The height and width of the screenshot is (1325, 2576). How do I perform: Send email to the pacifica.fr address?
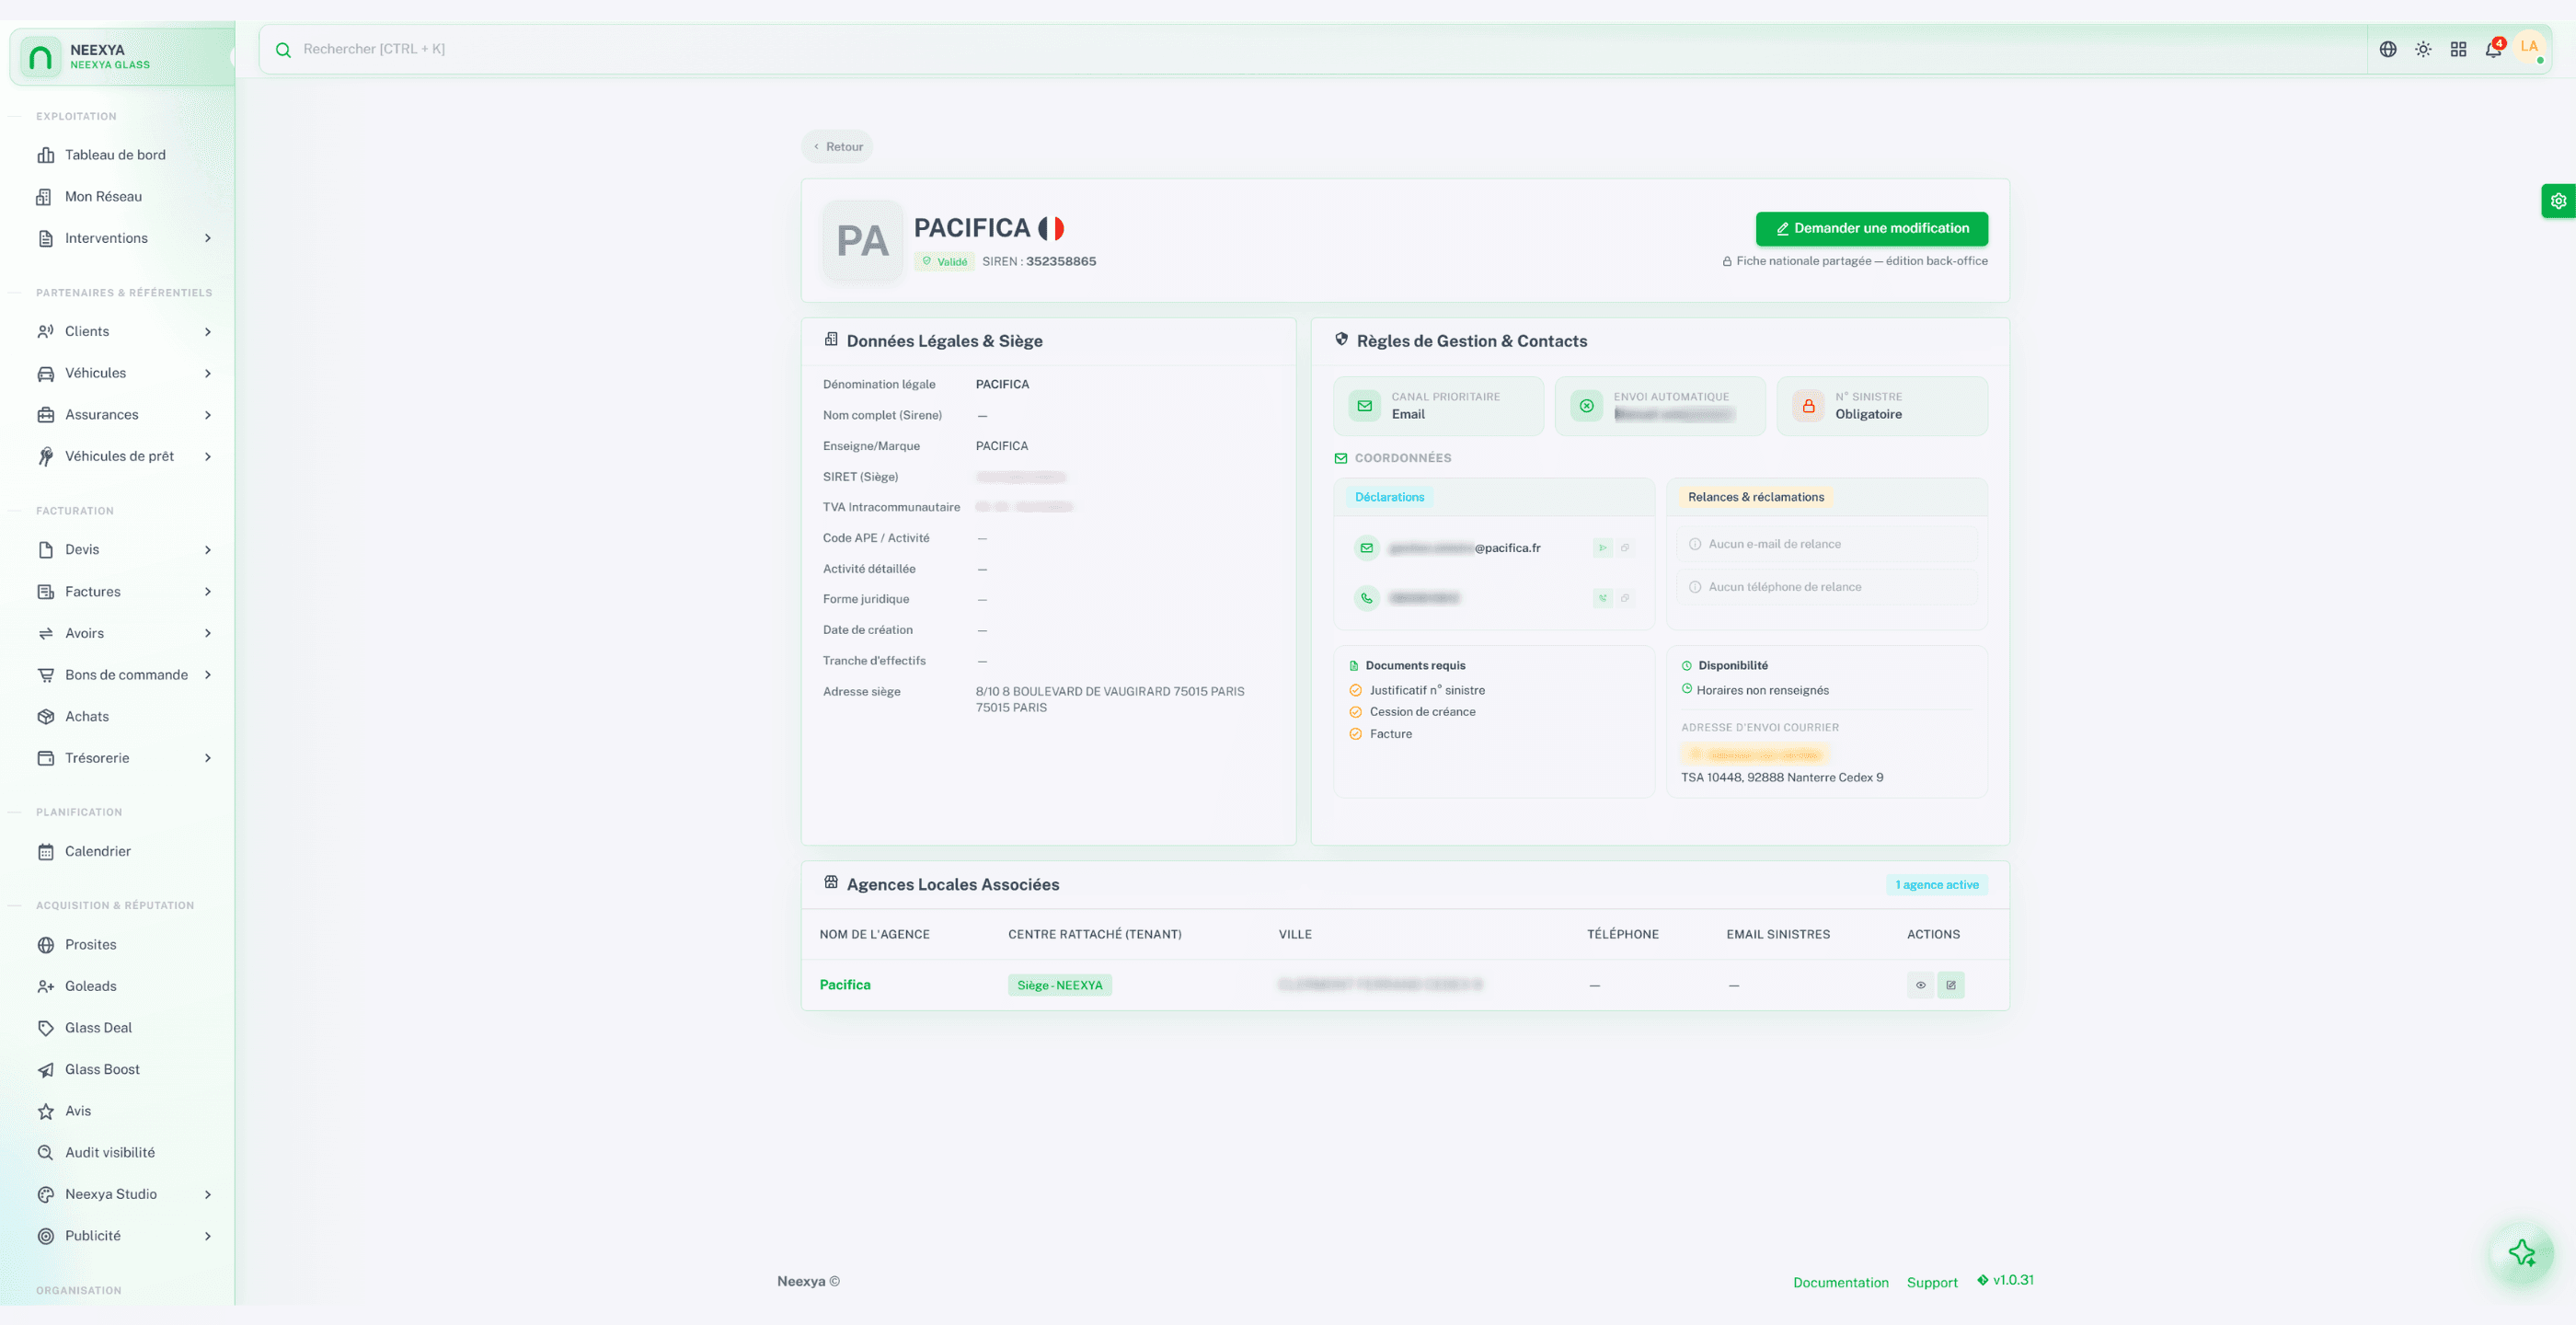pyautogui.click(x=1602, y=548)
